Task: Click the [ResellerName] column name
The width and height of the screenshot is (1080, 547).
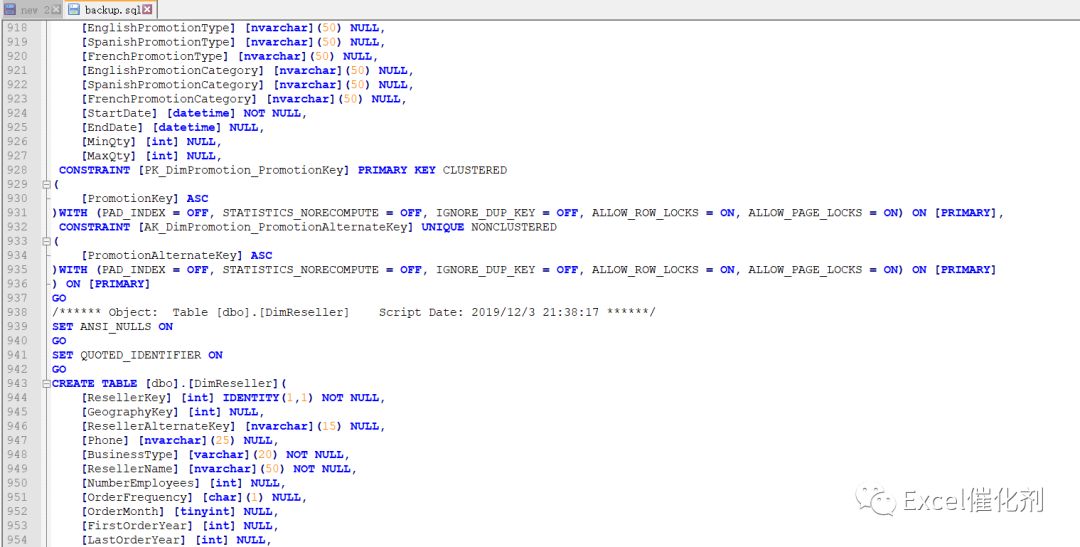Action: click(x=130, y=468)
